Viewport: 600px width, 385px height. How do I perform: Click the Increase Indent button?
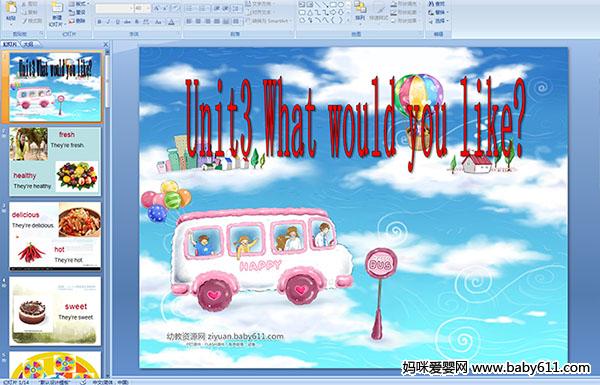point(226,8)
